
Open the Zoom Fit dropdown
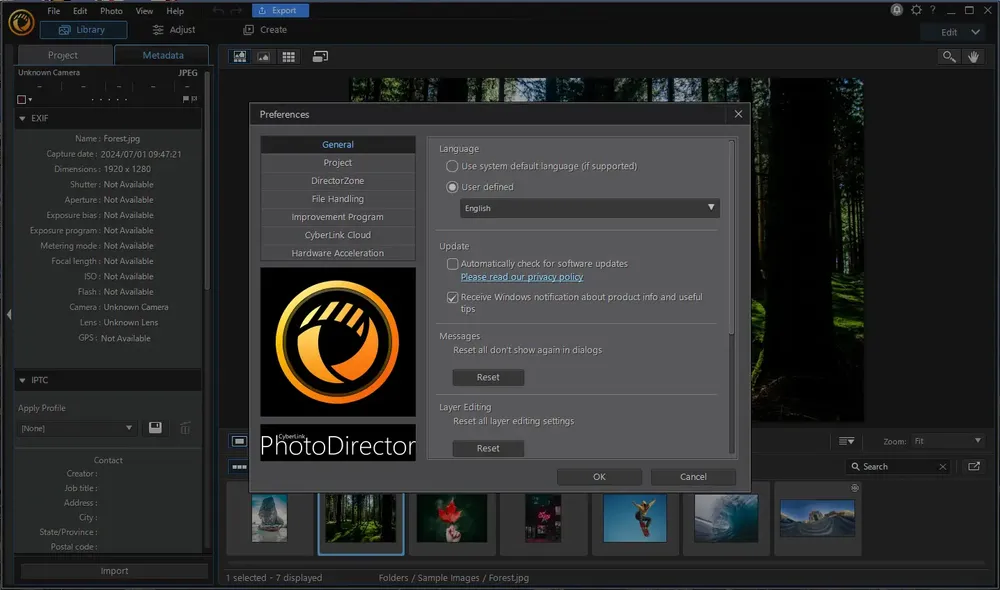click(x=947, y=441)
